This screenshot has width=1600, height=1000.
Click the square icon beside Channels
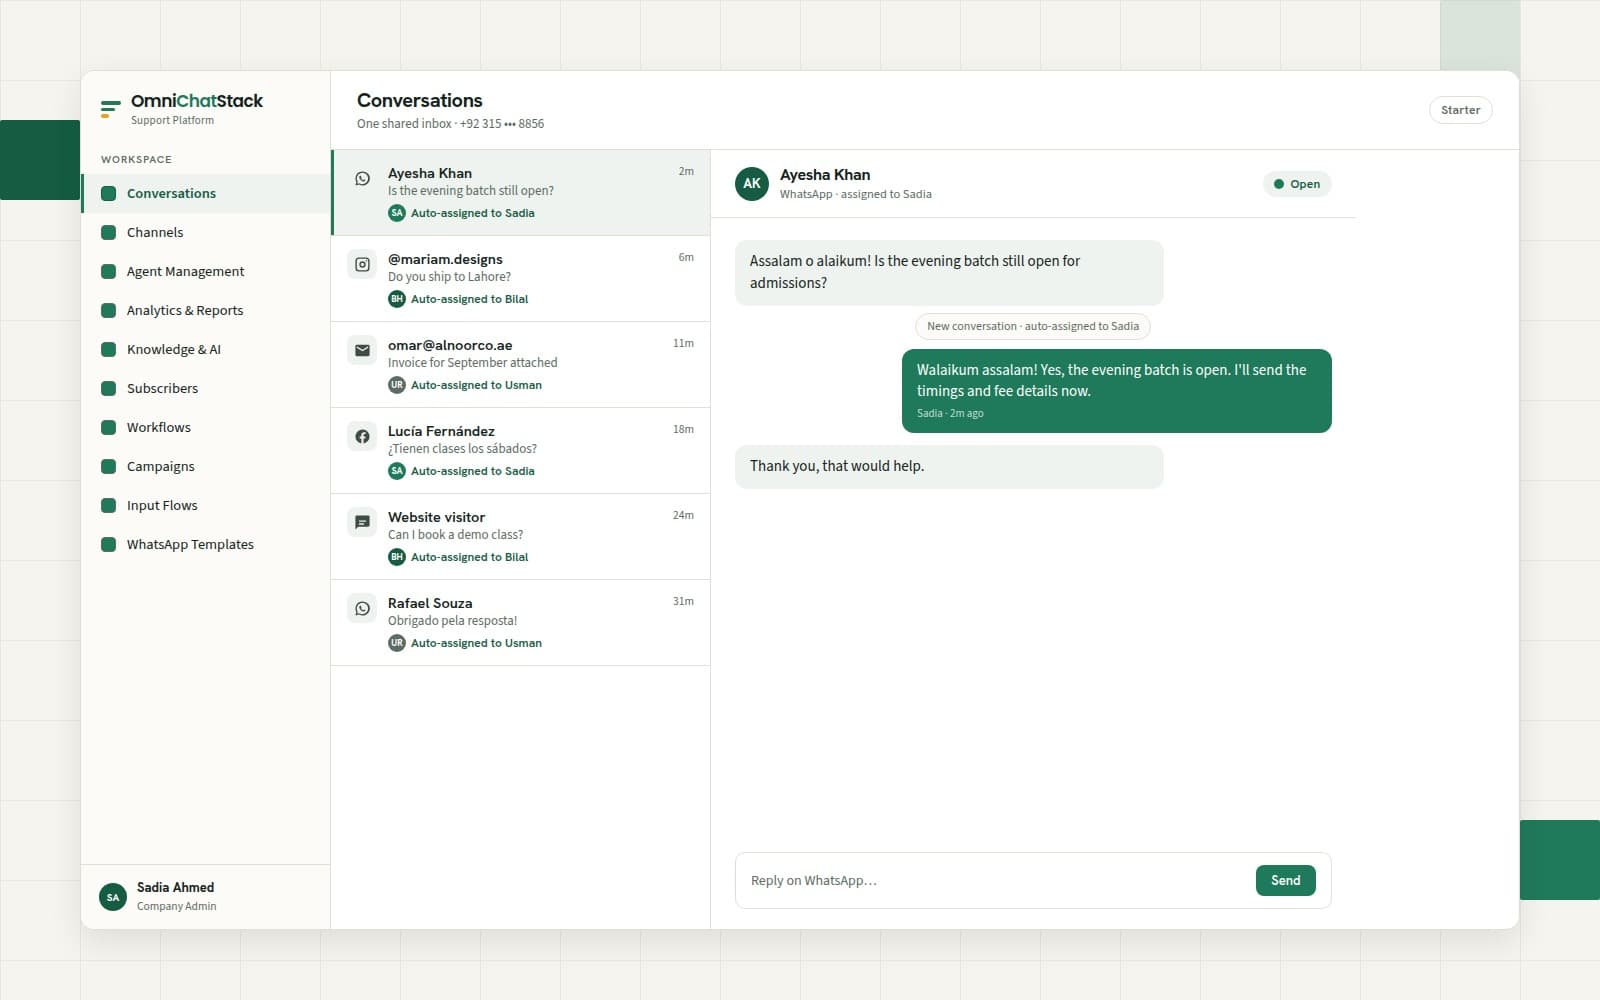(109, 232)
